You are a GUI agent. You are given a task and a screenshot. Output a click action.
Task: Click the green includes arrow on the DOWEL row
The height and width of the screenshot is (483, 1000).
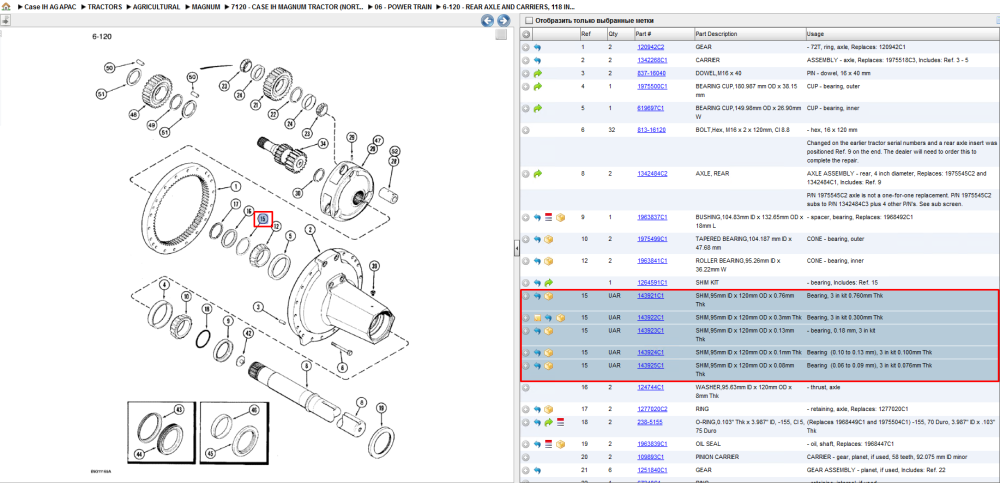pos(537,73)
